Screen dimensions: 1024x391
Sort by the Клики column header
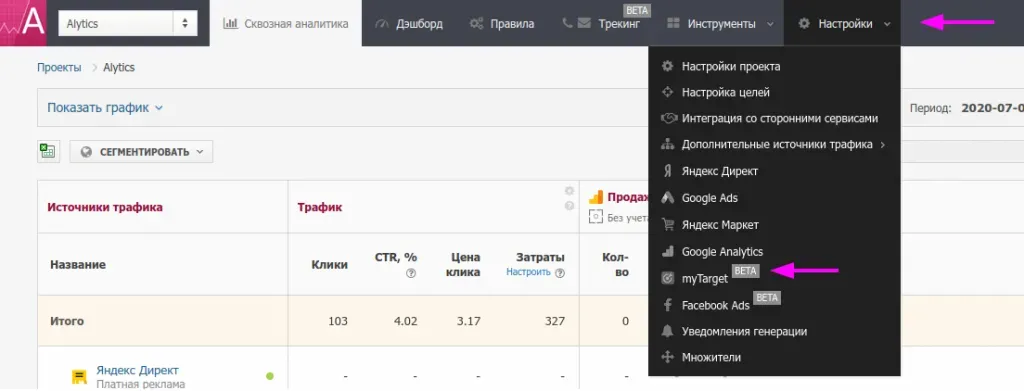tap(330, 265)
